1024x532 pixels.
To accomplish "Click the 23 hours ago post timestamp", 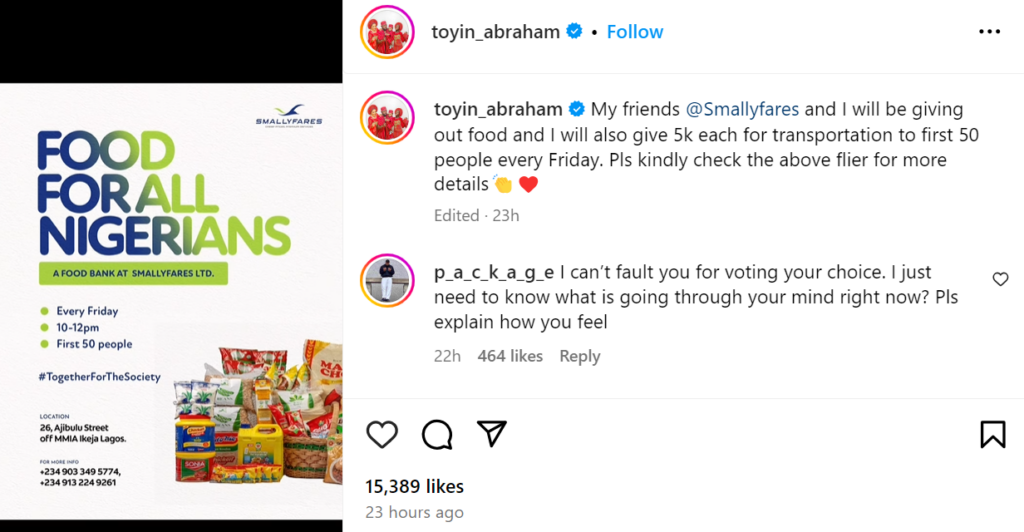I will [x=414, y=513].
